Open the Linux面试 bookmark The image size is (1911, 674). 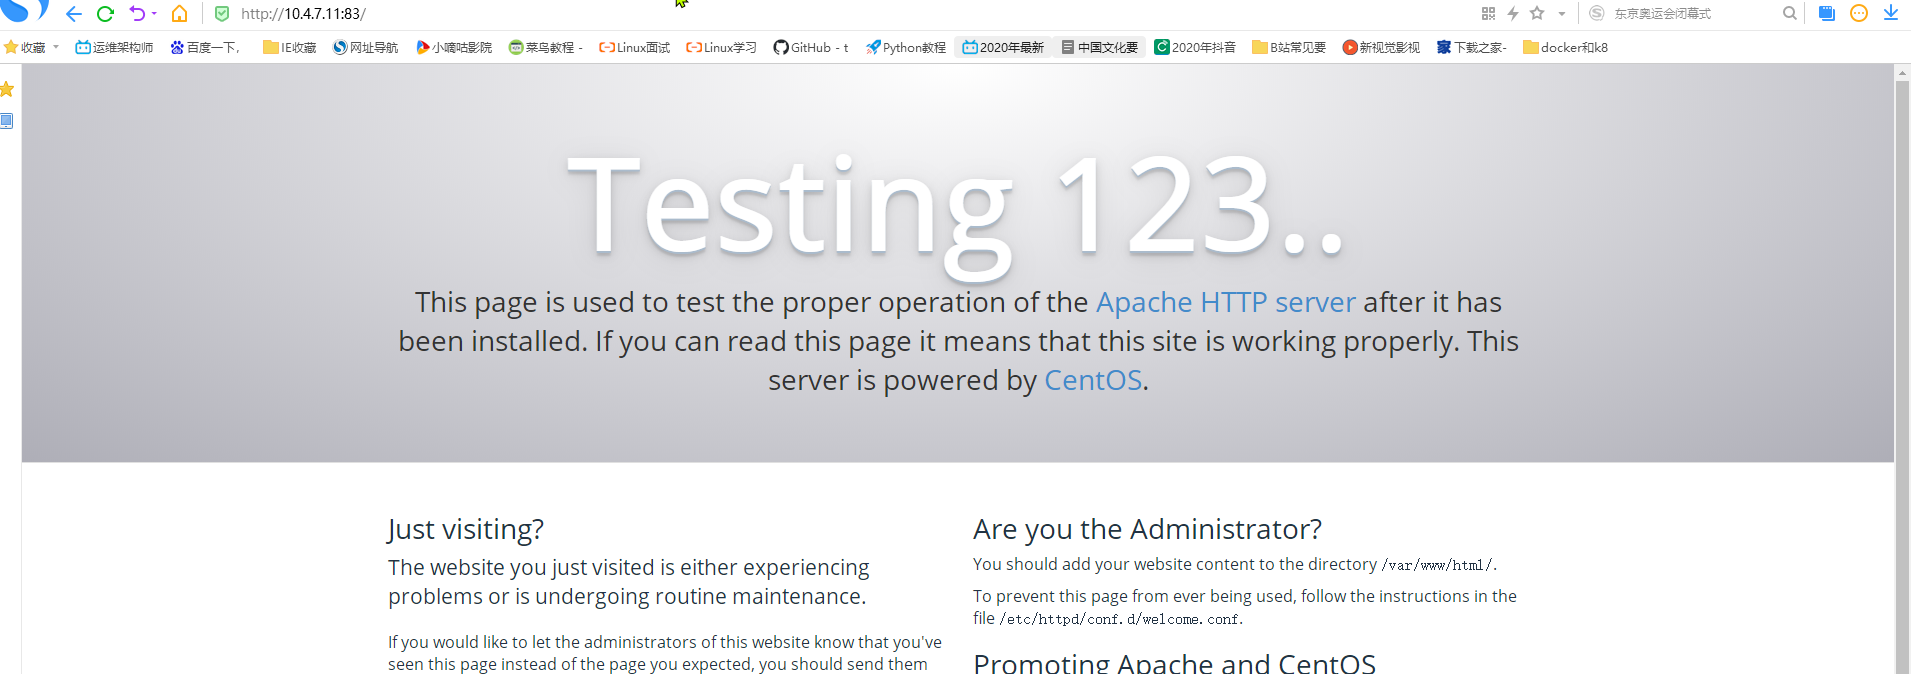(x=635, y=48)
